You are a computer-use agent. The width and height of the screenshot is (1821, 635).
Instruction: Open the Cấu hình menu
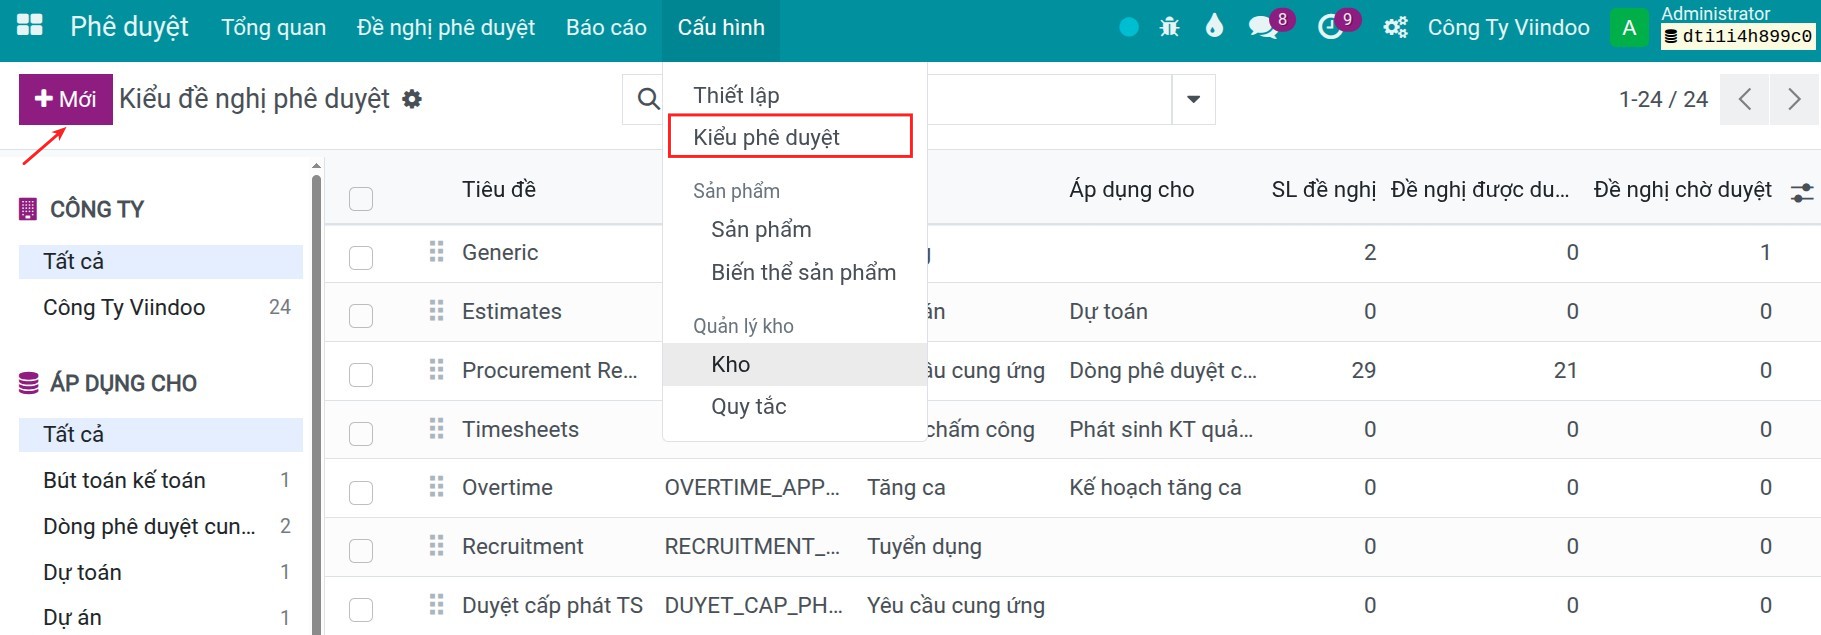pos(721,27)
